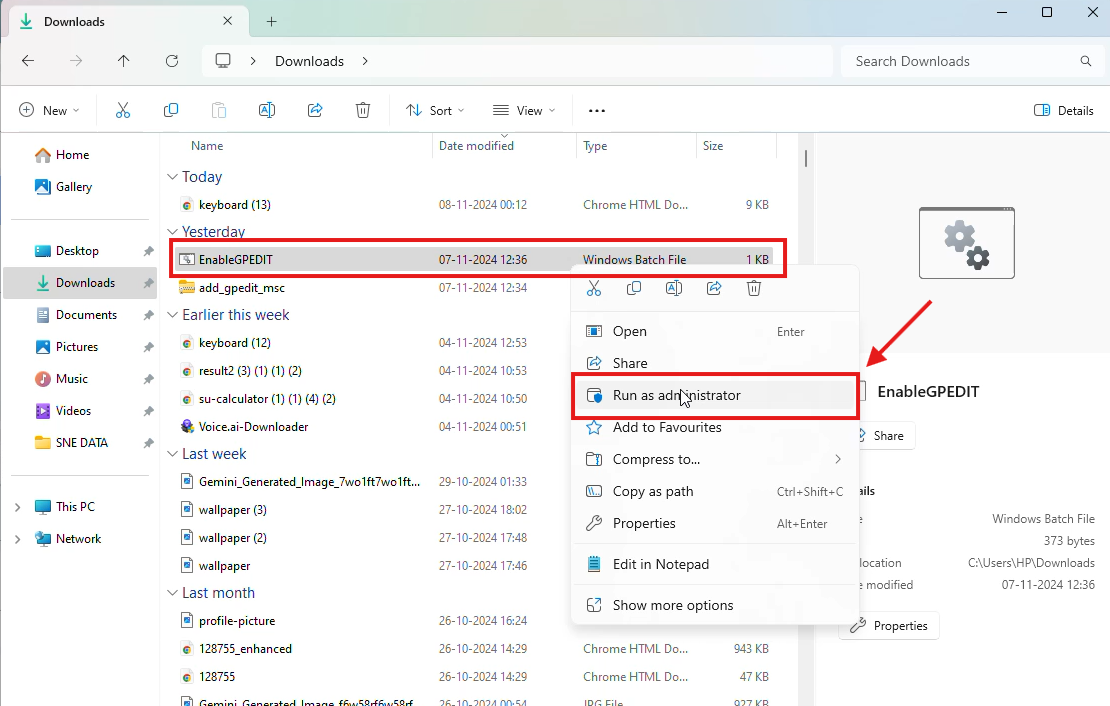This screenshot has height=706, width=1110.
Task: Collapse the Today group
Action: click(x=172, y=176)
